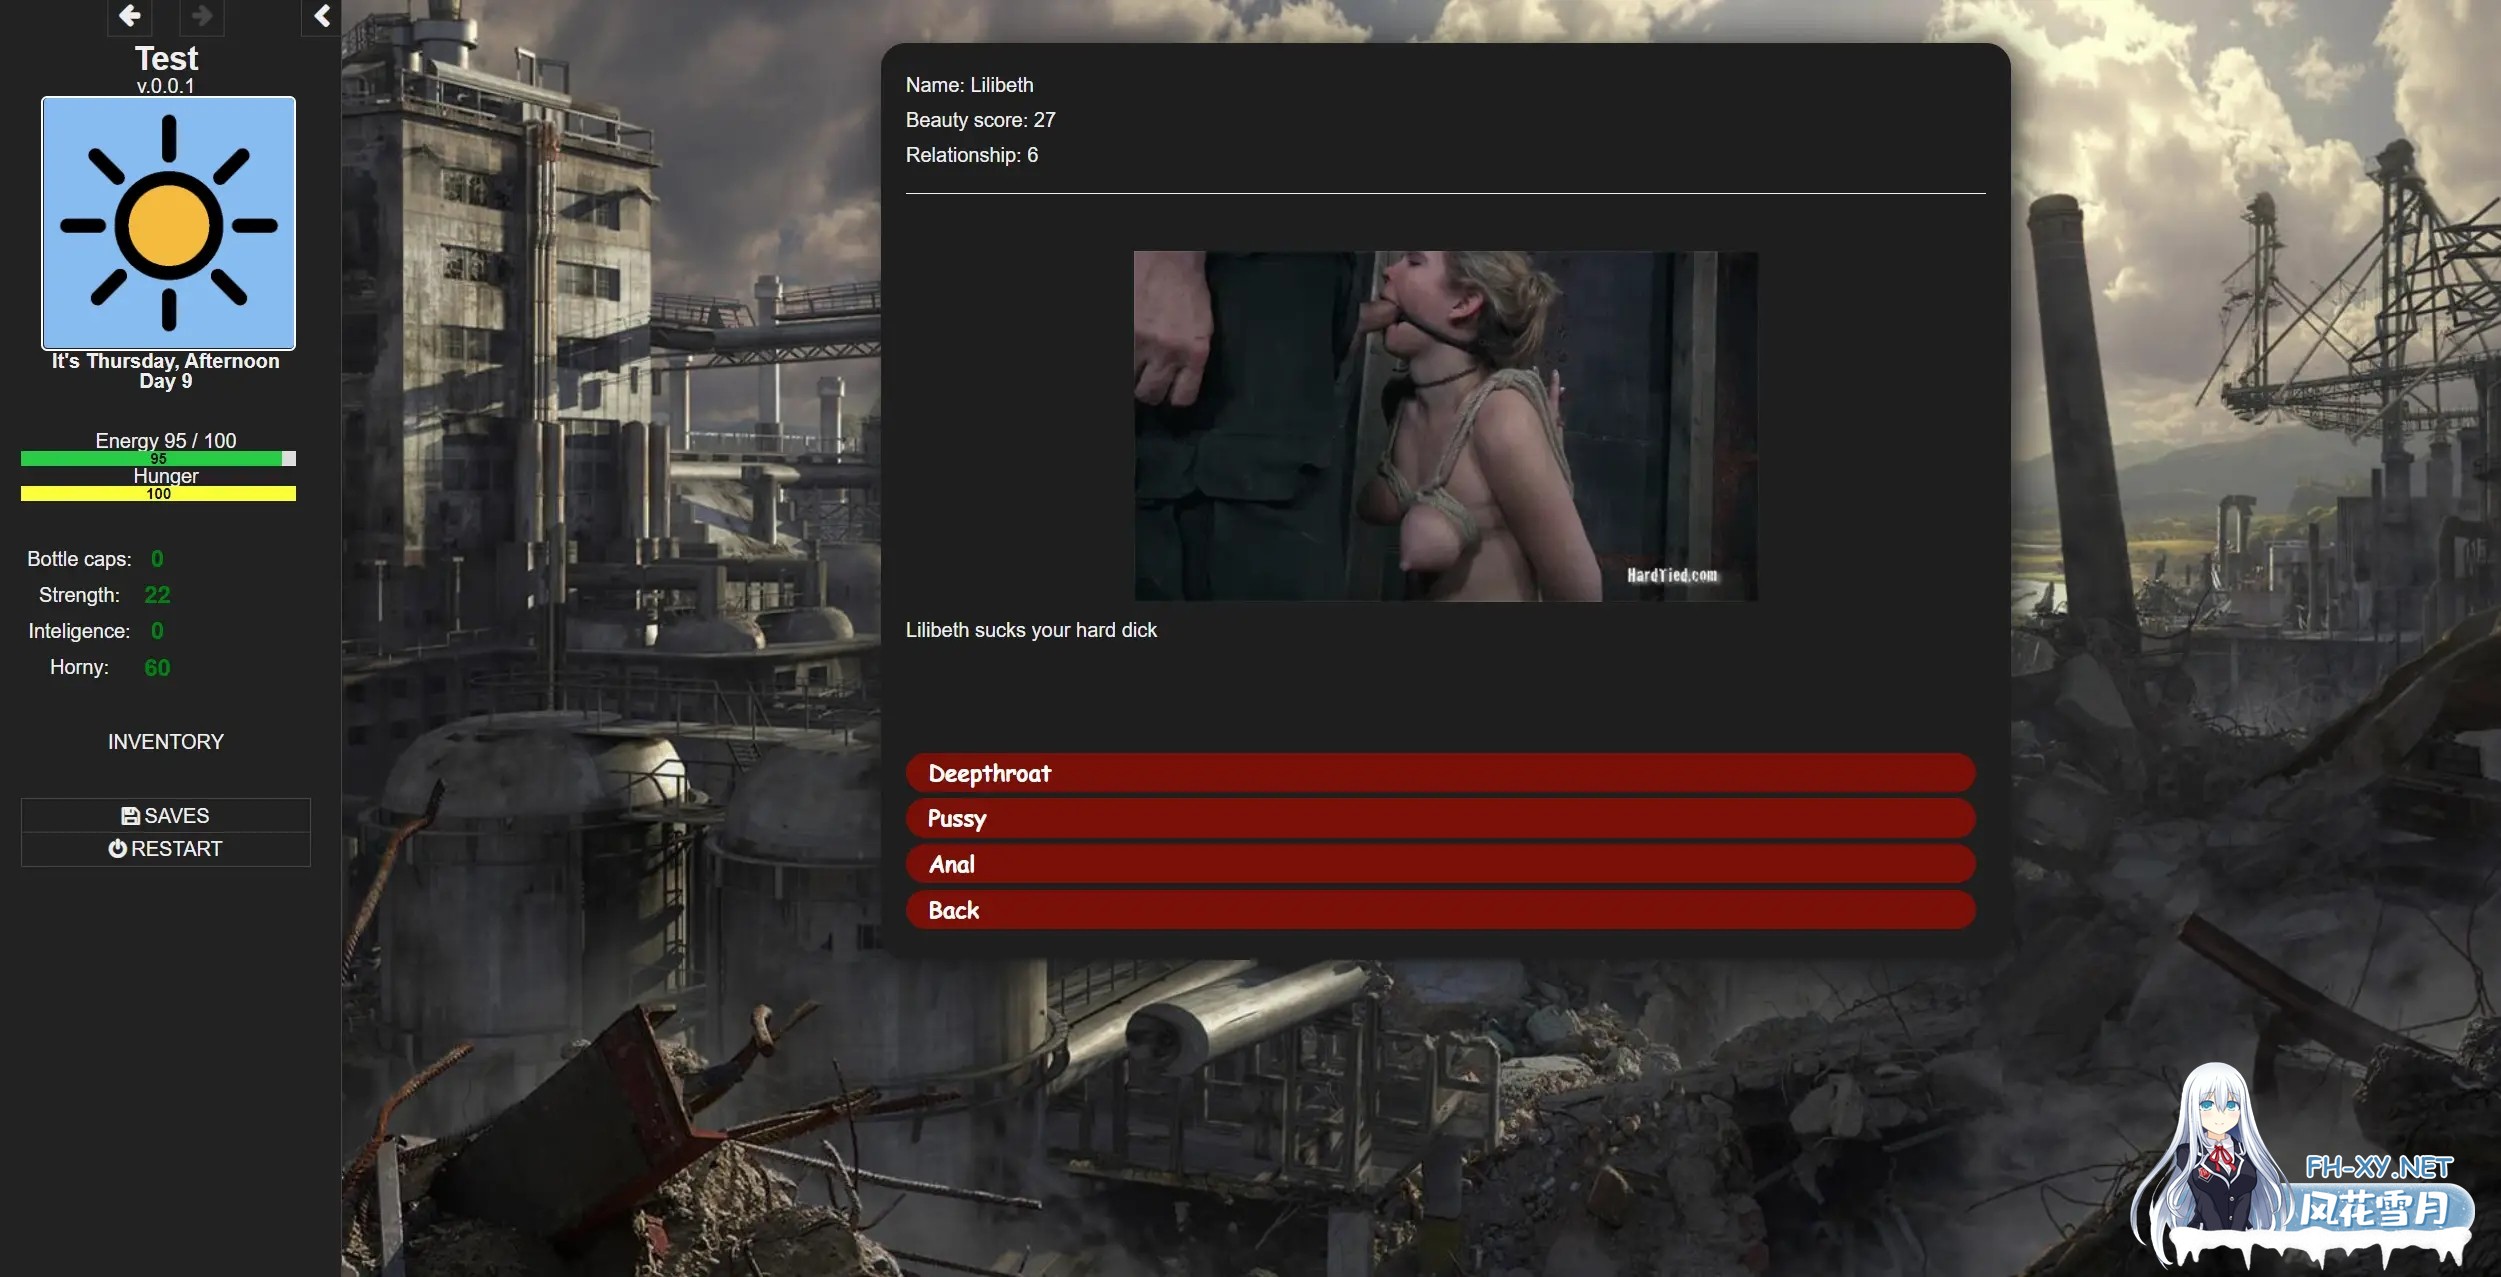Open the INVENTORY menu

(x=166, y=742)
